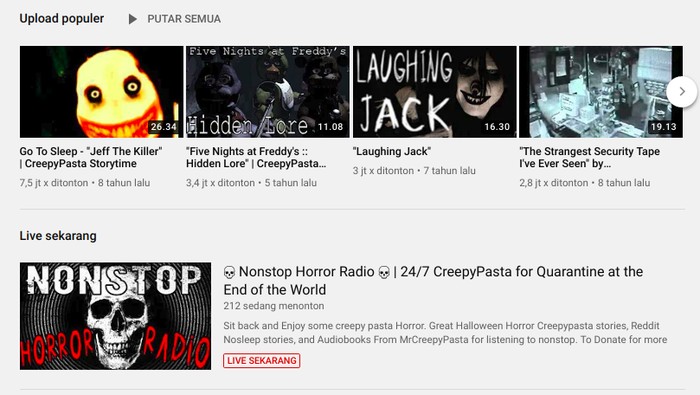
Task: Open the Strangest Security Tape thumbnail
Action: click(601, 91)
